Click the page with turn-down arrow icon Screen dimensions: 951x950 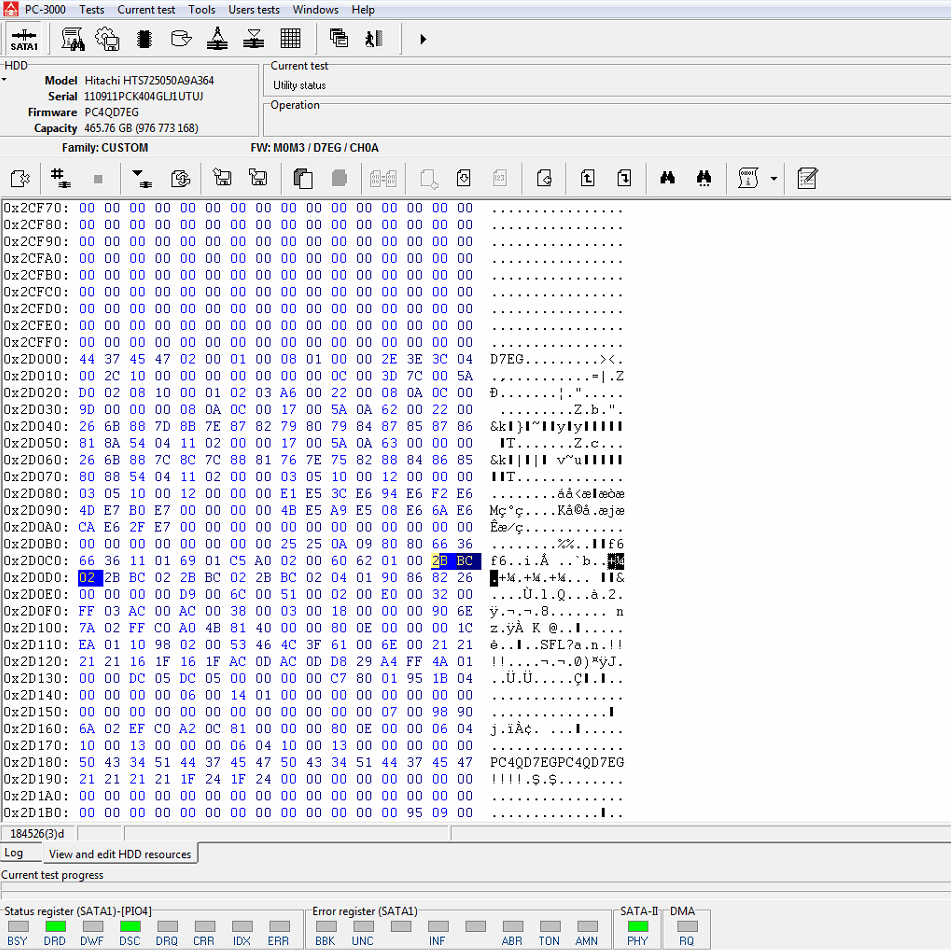pos(624,178)
